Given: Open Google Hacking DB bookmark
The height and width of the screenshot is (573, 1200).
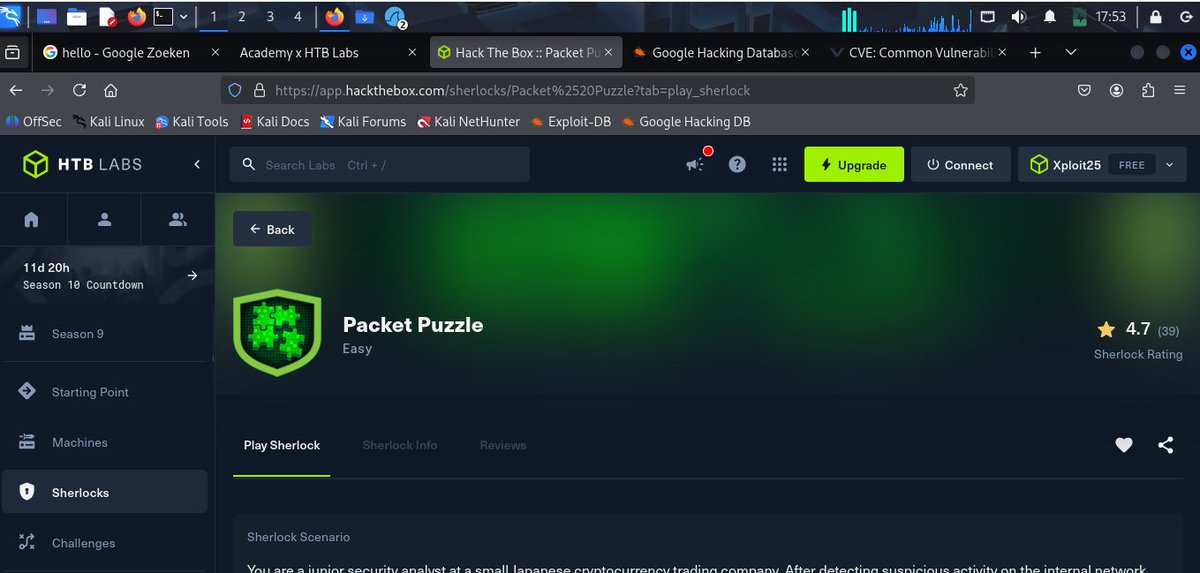Looking at the screenshot, I should 686,122.
